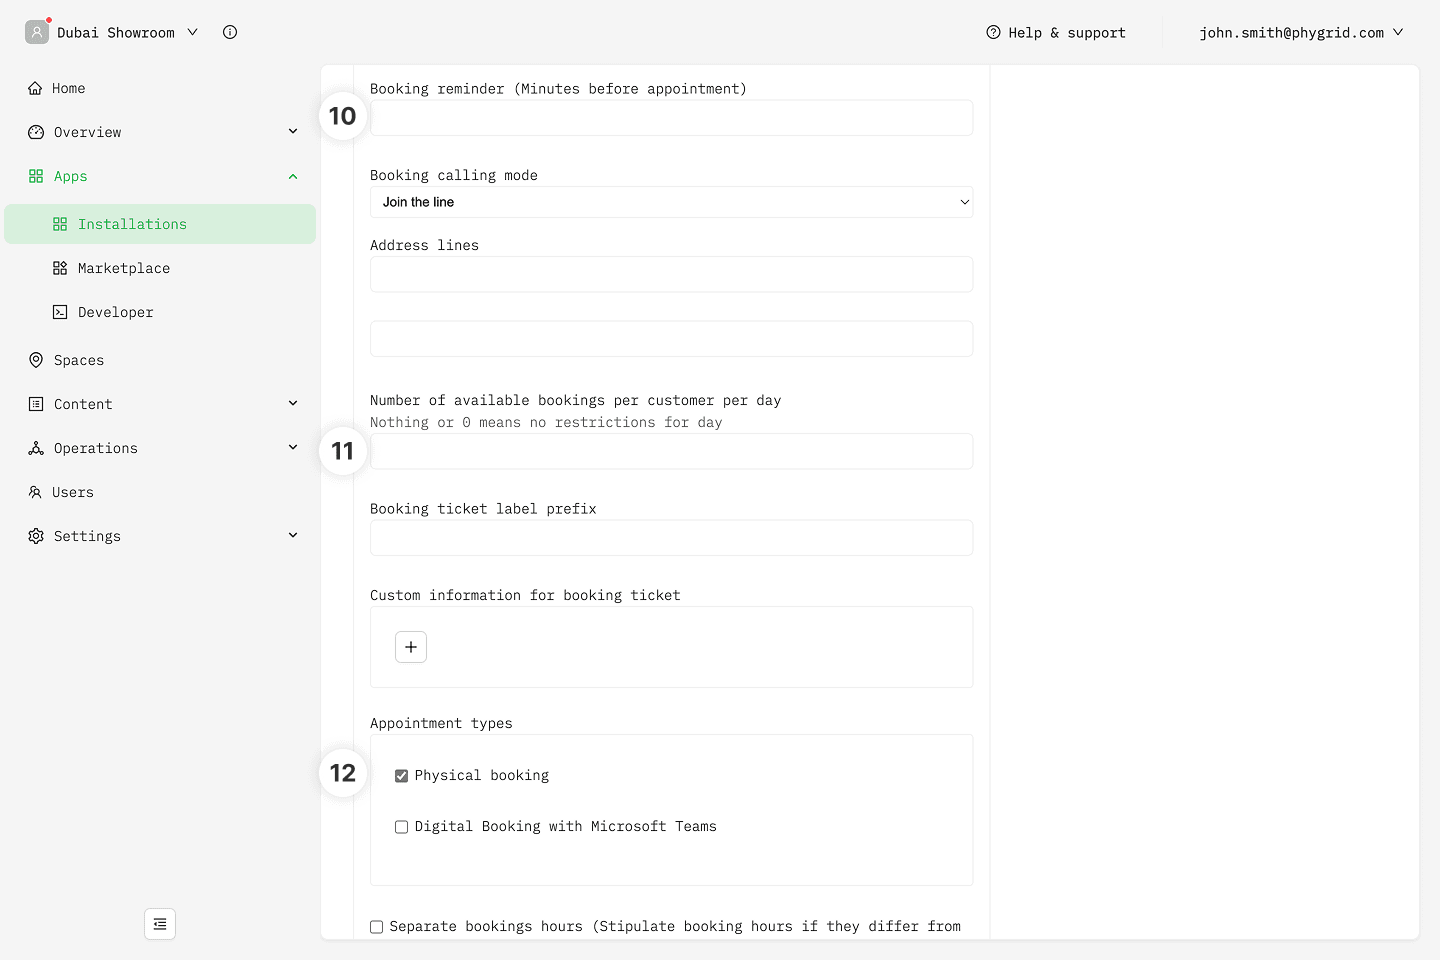Screen dimensions: 1440x960
Task: Click the Developer terminal icon
Action: pos(60,312)
